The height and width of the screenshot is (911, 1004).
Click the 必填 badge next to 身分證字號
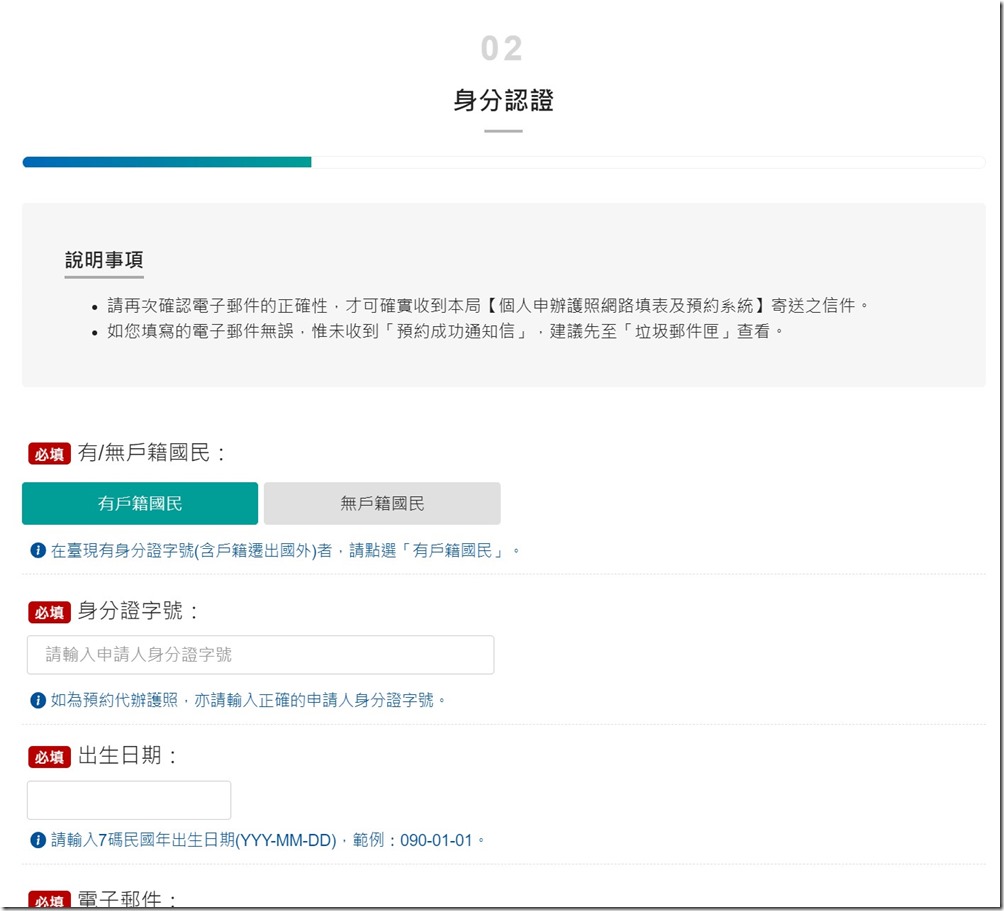point(49,612)
